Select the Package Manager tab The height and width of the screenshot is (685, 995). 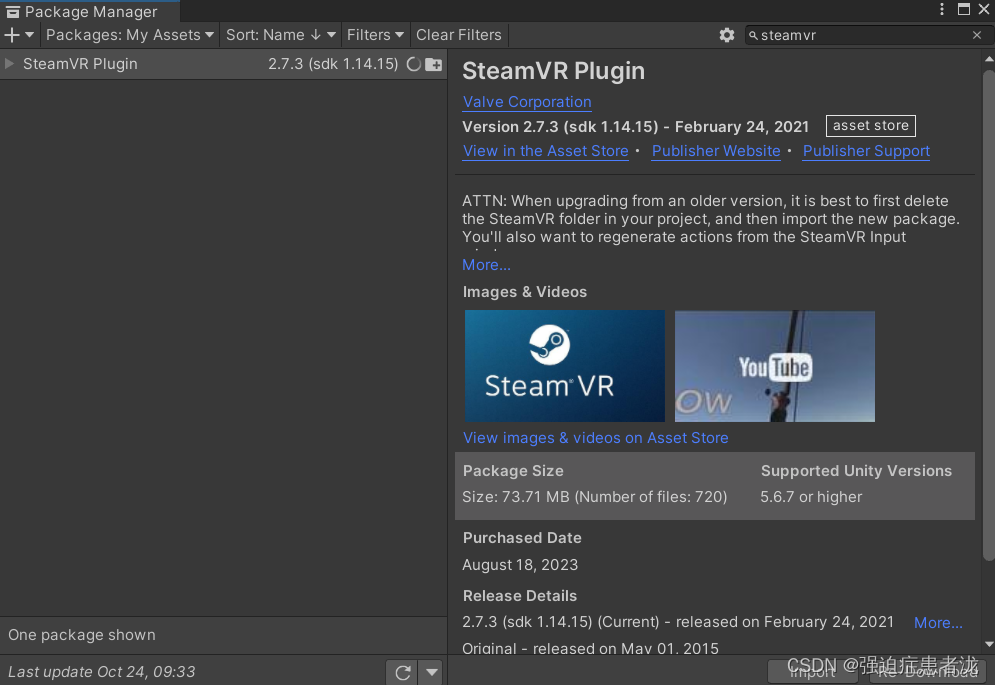(90, 11)
